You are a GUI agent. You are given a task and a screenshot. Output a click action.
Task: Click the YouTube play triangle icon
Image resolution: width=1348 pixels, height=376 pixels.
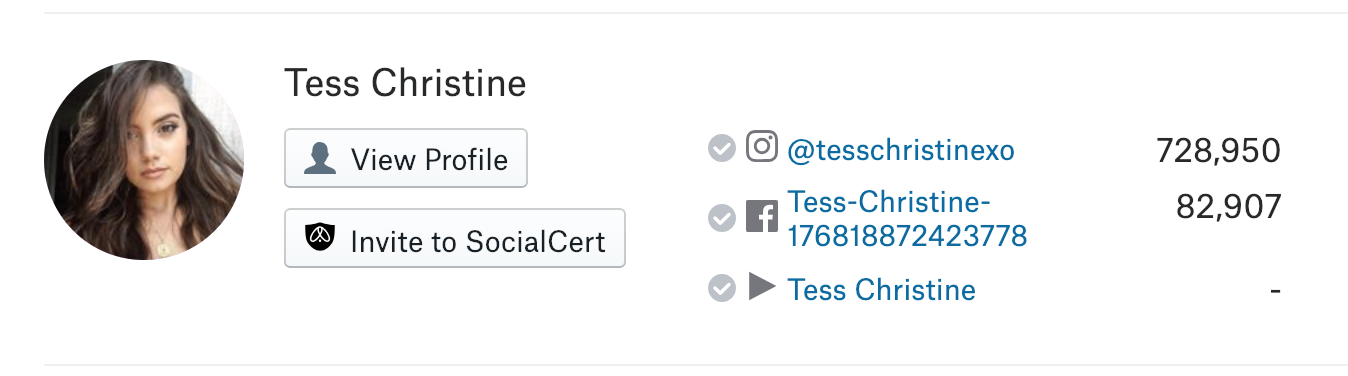click(762, 288)
